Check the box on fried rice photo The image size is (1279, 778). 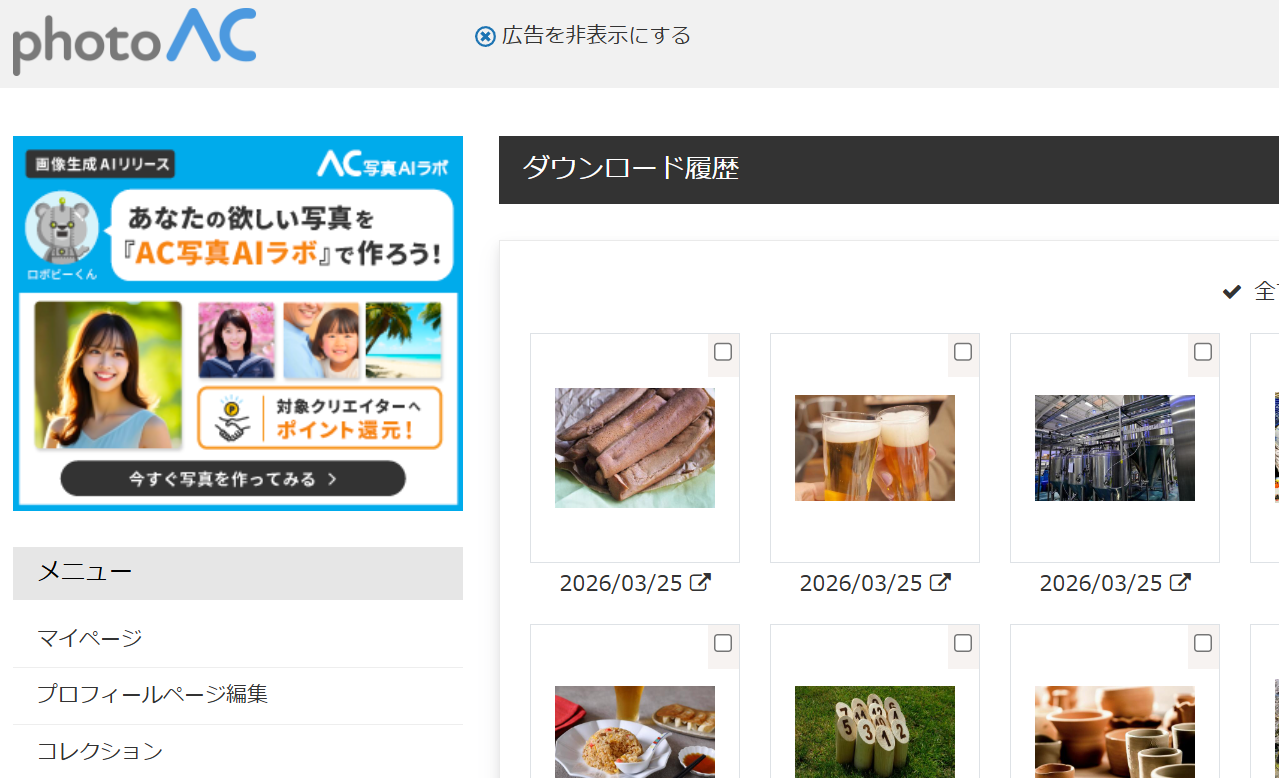click(723, 643)
